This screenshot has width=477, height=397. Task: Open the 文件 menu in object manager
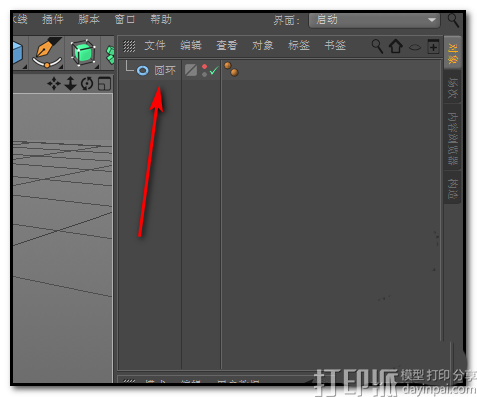tap(155, 45)
